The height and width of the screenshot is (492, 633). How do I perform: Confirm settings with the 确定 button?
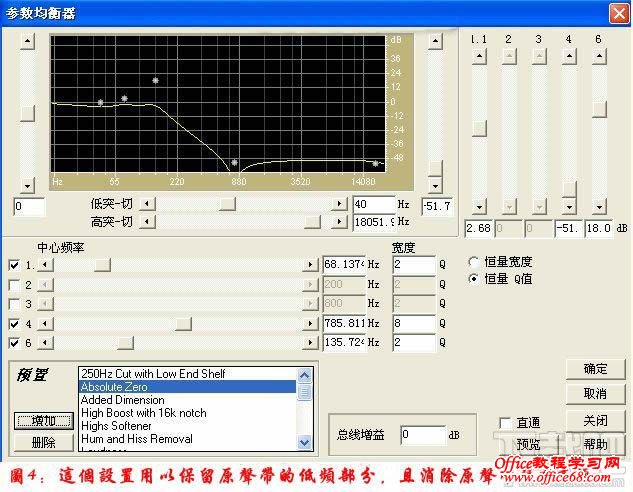594,370
